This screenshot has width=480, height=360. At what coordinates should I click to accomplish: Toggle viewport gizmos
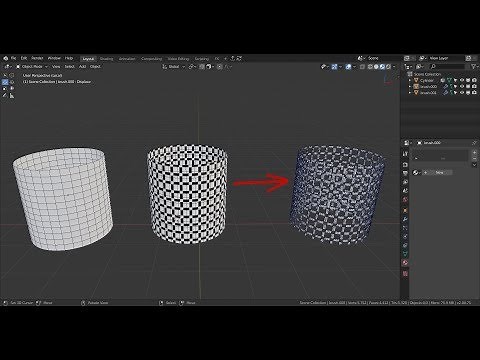pos(334,67)
